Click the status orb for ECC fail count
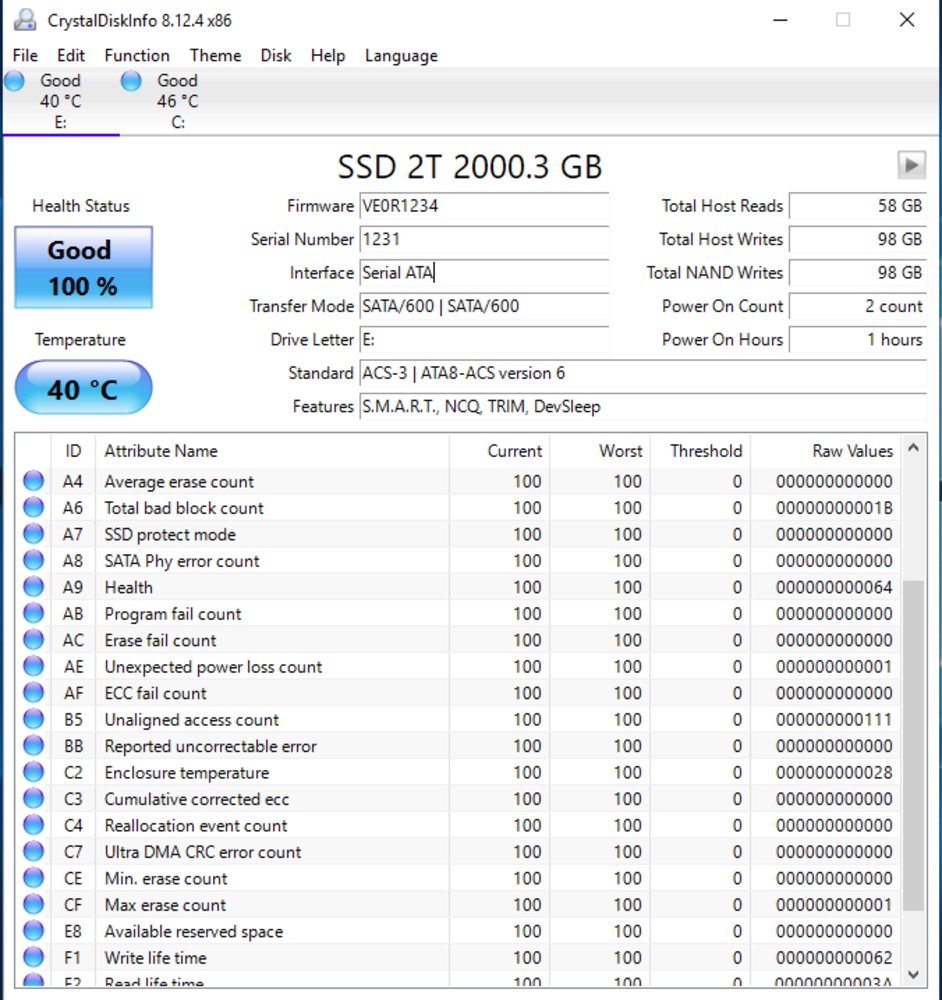Viewport: 942px width, 1000px height. click(33, 693)
